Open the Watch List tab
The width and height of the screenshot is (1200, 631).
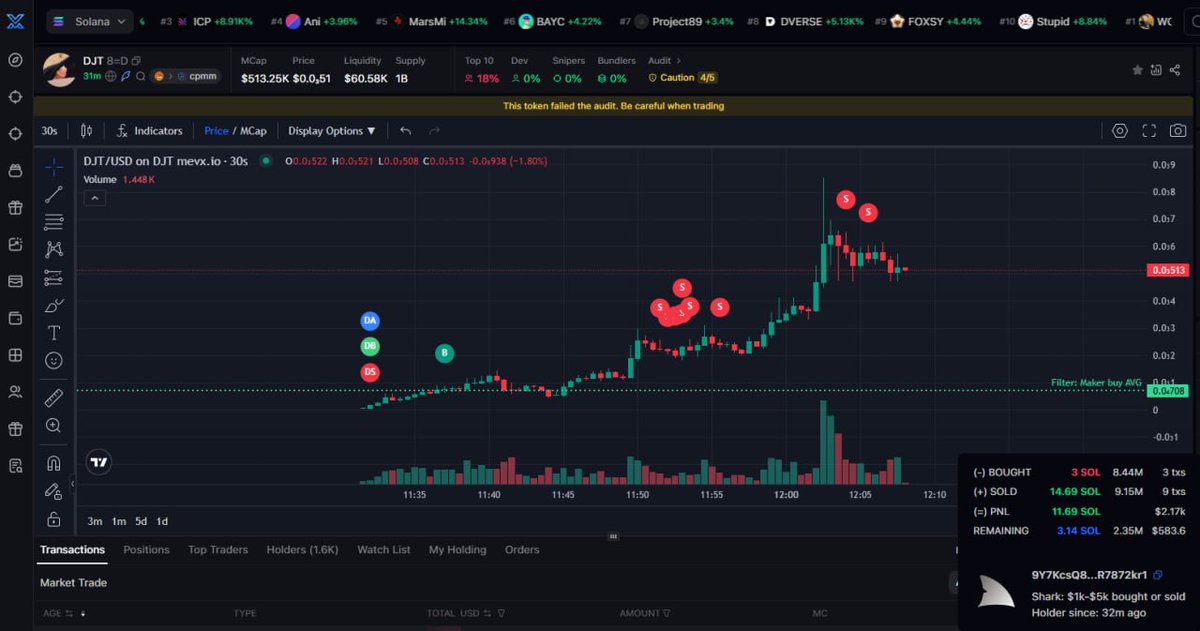pyautogui.click(x=384, y=550)
